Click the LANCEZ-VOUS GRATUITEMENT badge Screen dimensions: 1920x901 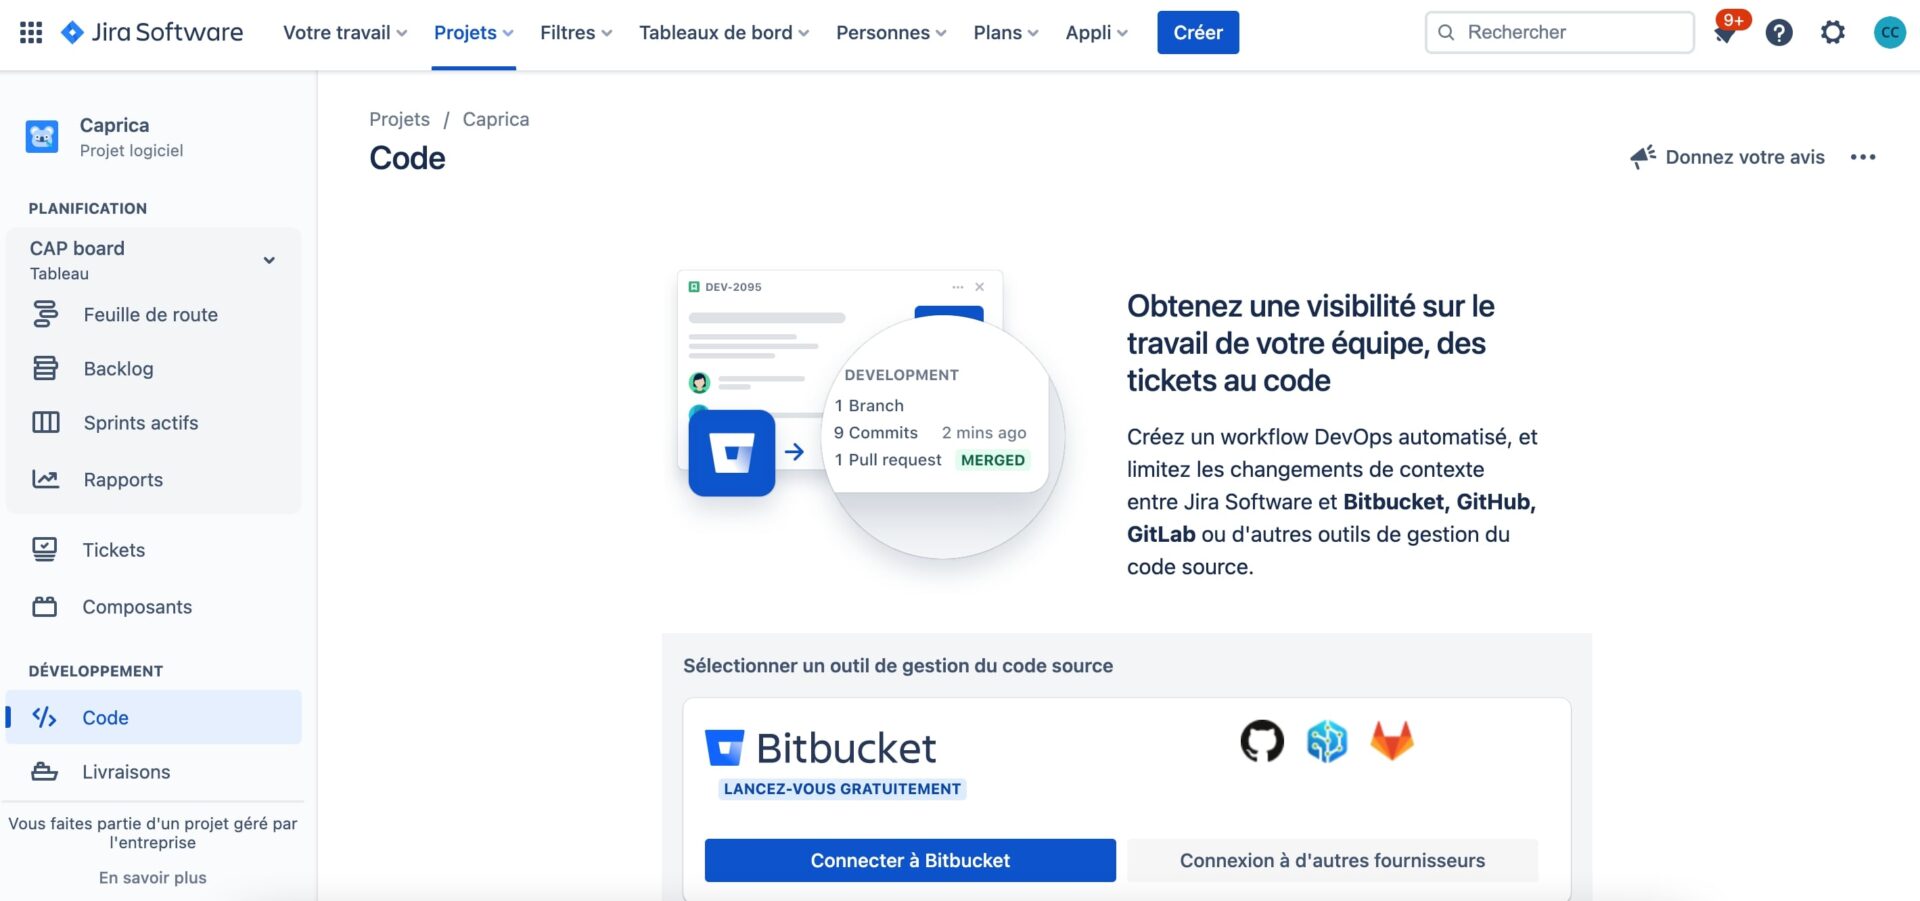click(842, 789)
